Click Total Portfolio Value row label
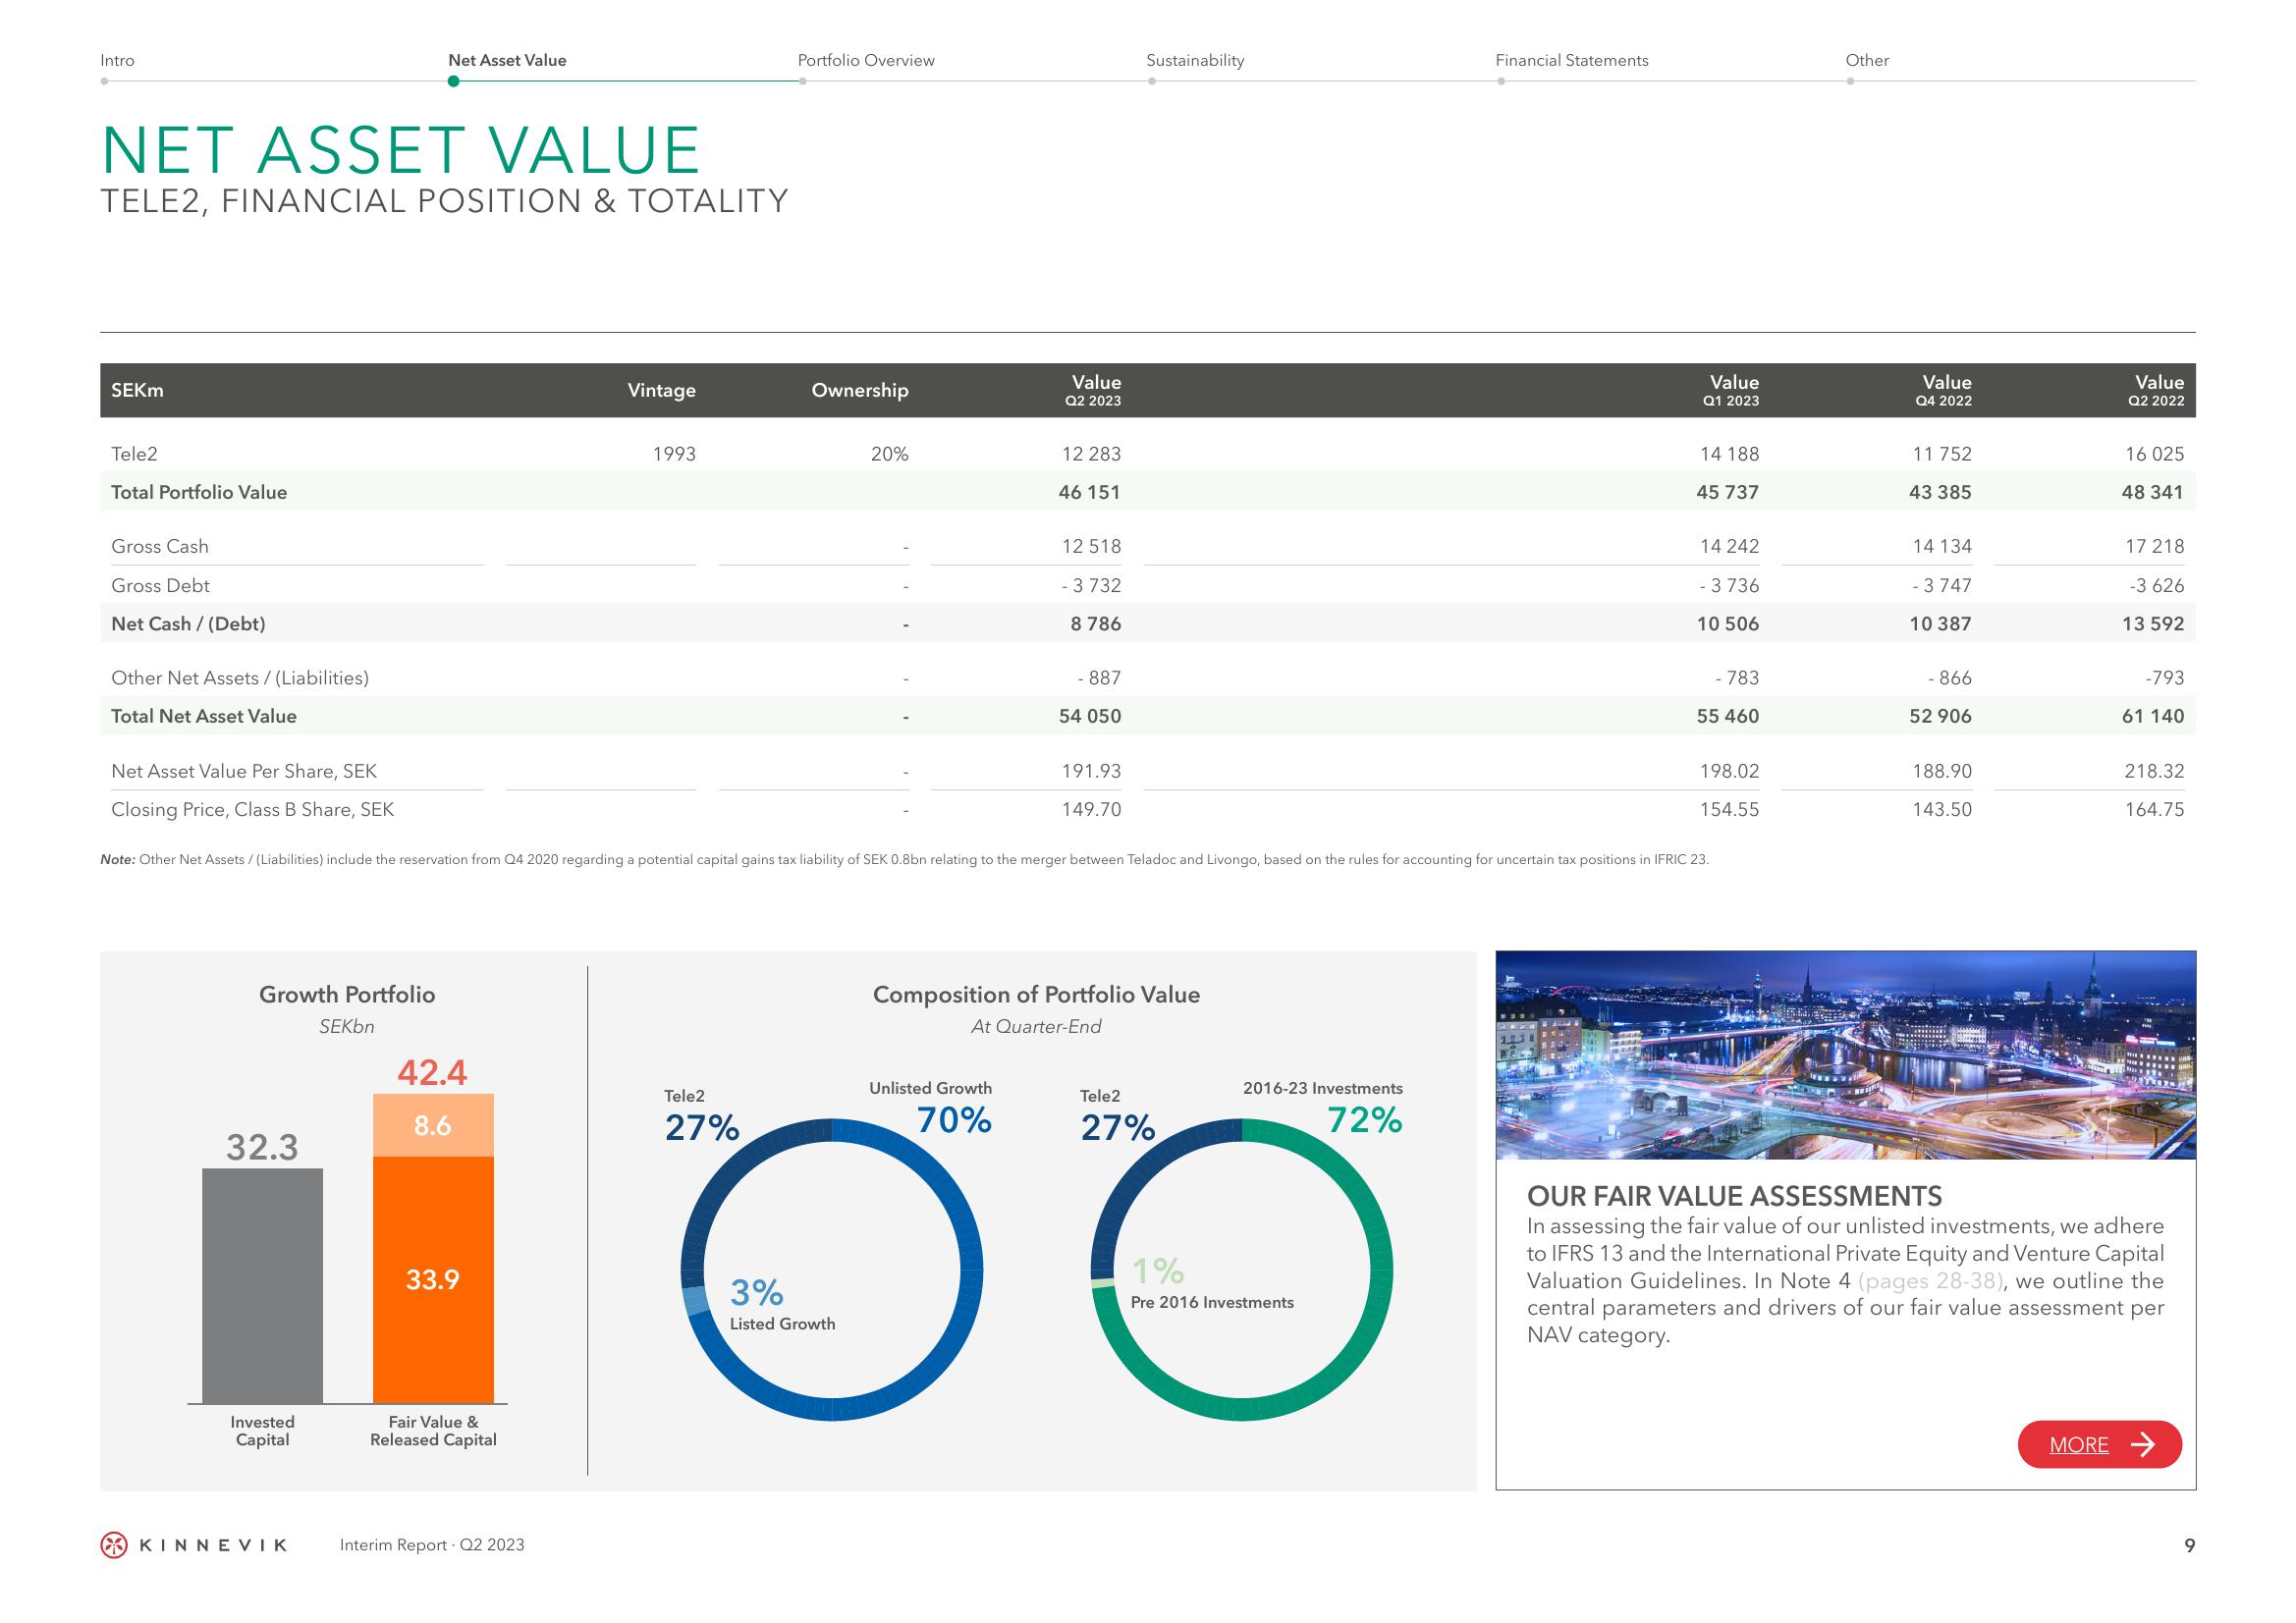 tap(199, 492)
